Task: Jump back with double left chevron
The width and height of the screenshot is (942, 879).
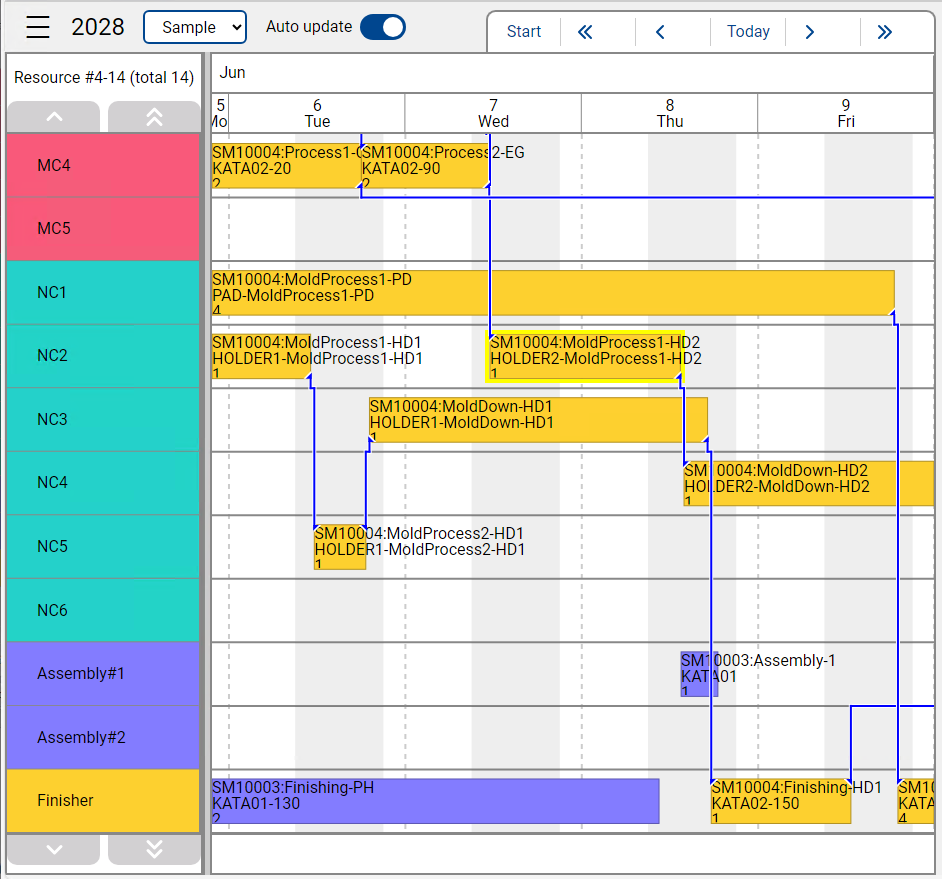Action: click(586, 32)
